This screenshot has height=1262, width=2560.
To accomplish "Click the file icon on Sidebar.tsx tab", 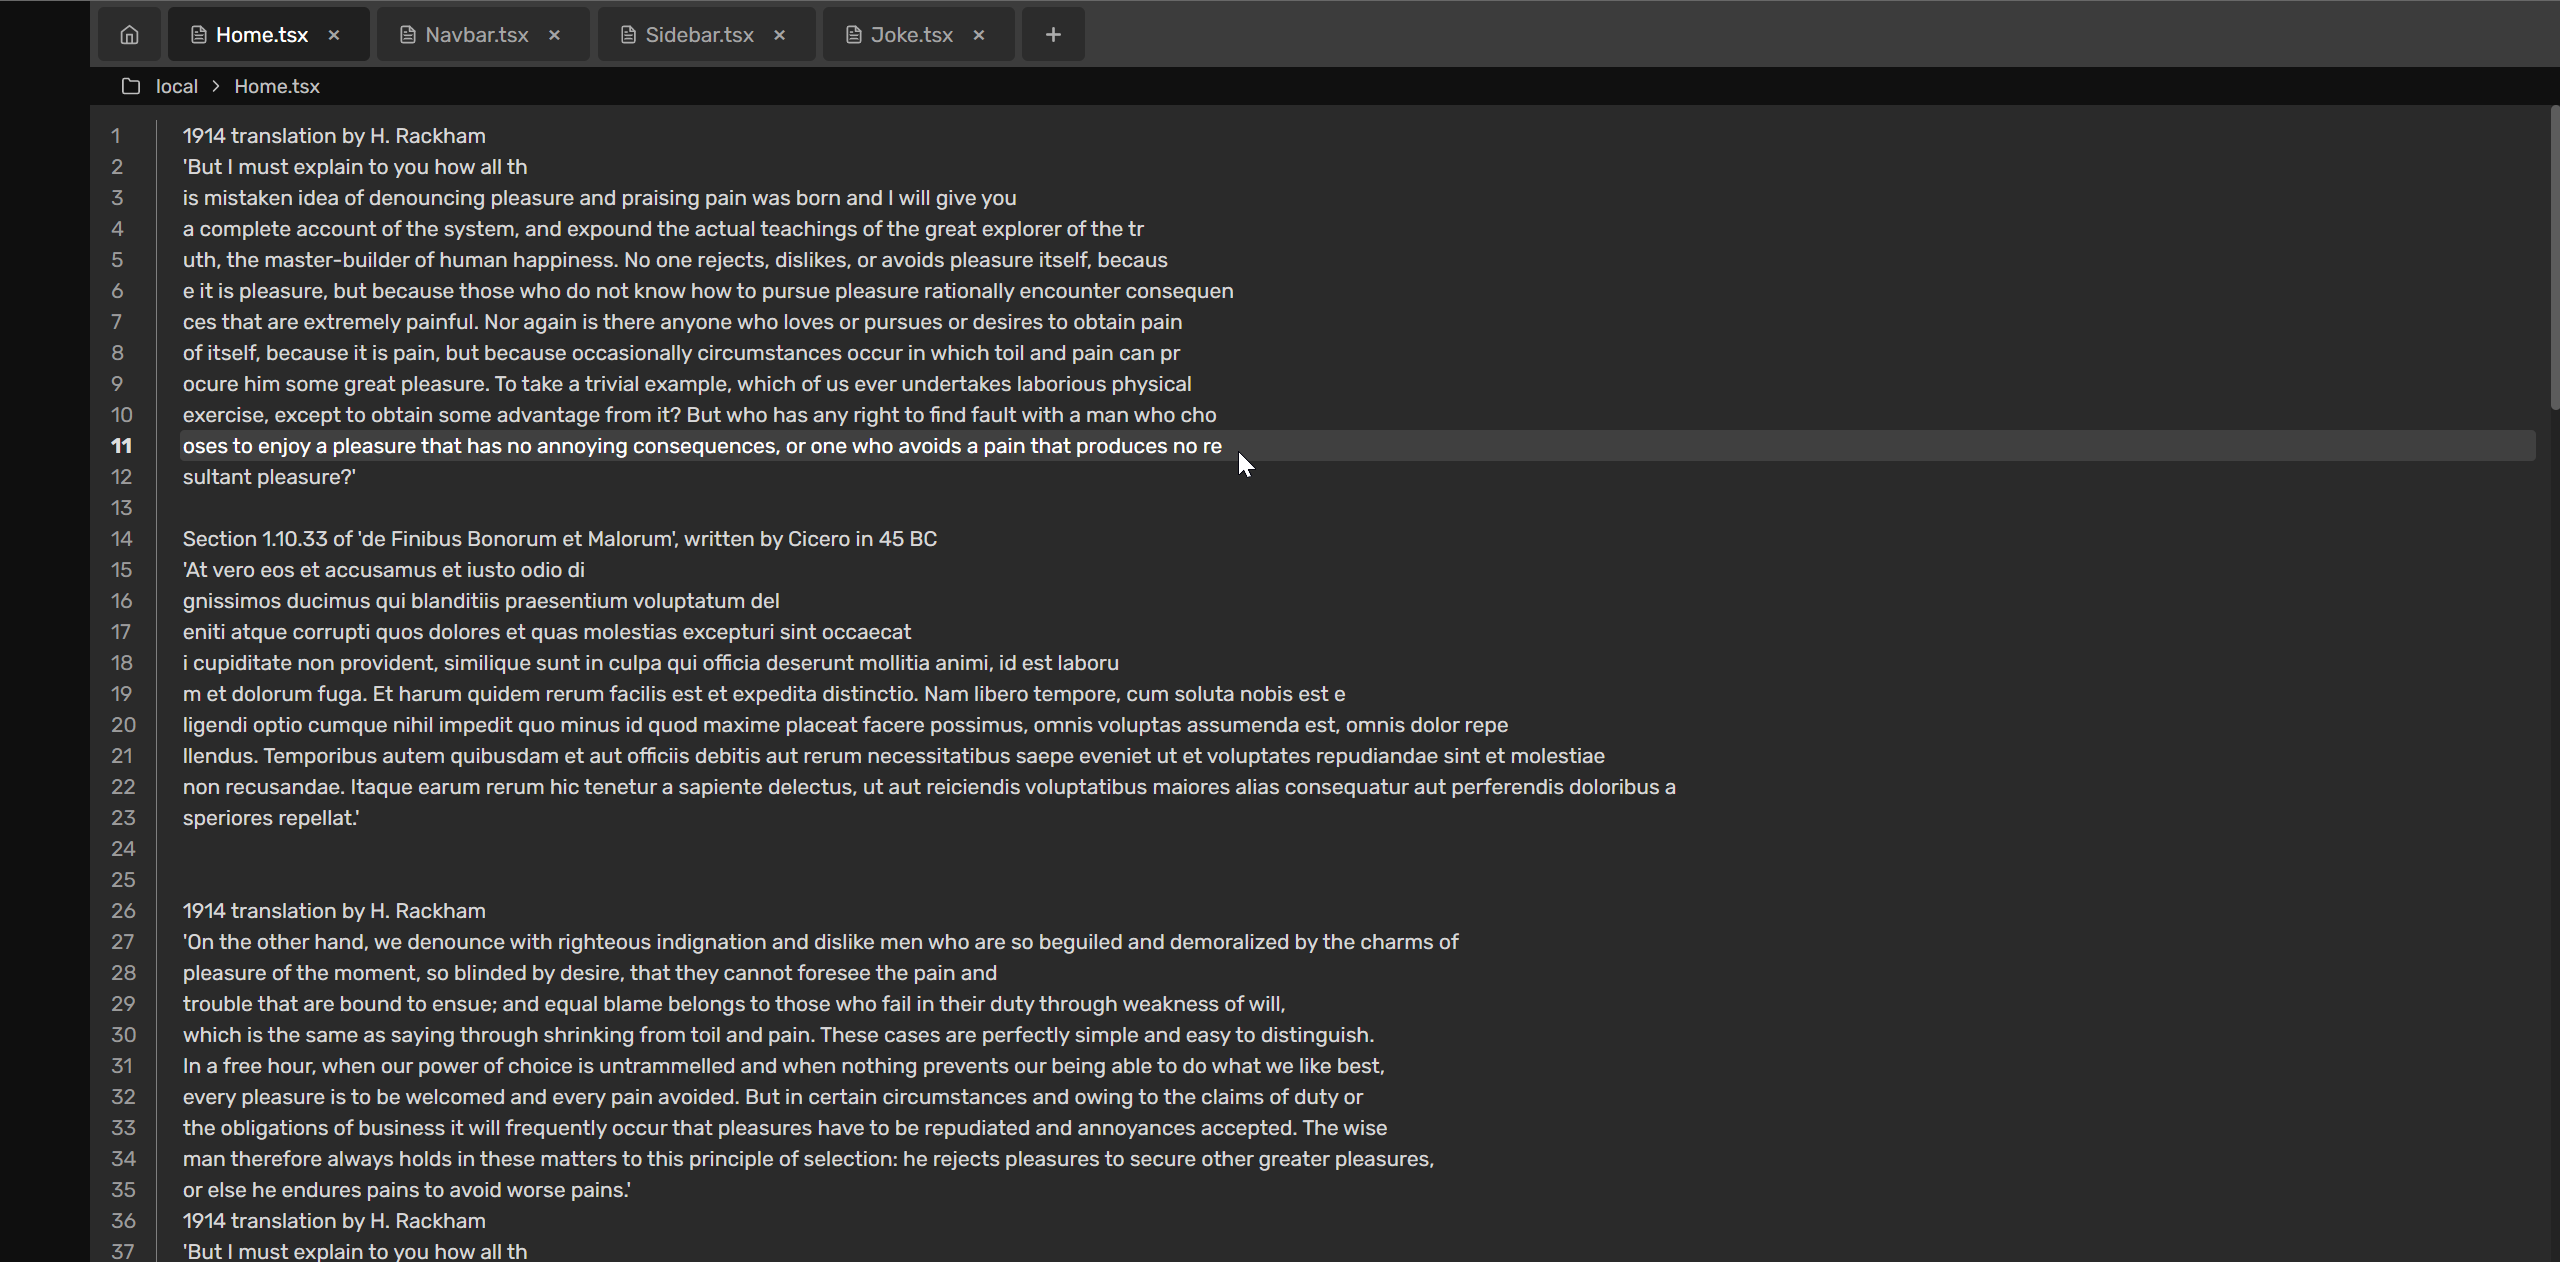I will 628,35.
